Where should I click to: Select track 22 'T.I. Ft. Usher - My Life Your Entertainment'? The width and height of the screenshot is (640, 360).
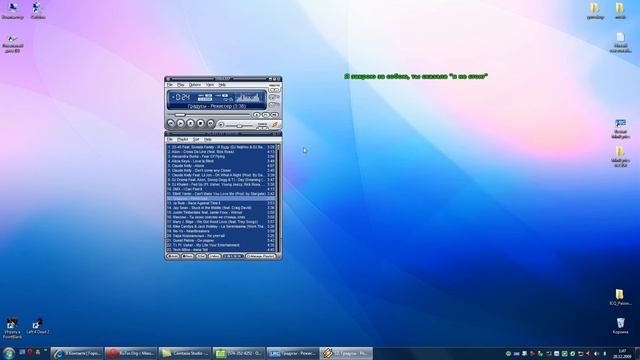coord(221,245)
